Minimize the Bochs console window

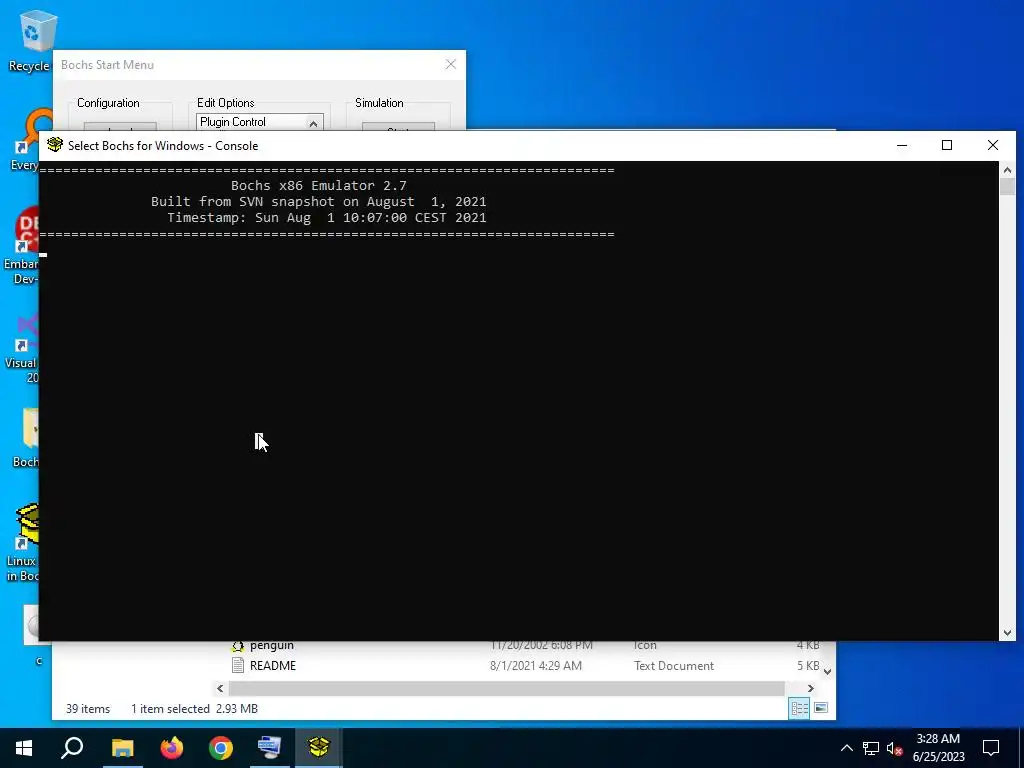click(902, 145)
